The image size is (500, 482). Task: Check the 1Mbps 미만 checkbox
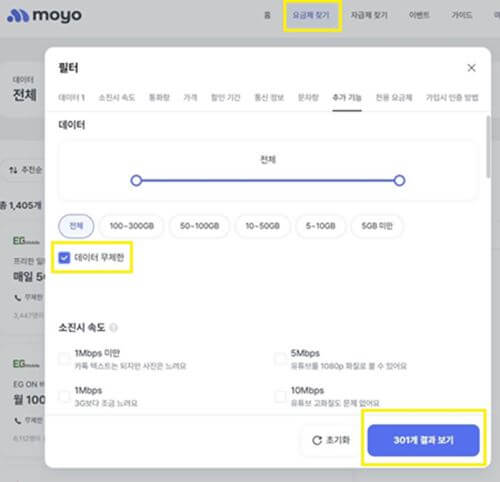pyautogui.click(x=64, y=359)
